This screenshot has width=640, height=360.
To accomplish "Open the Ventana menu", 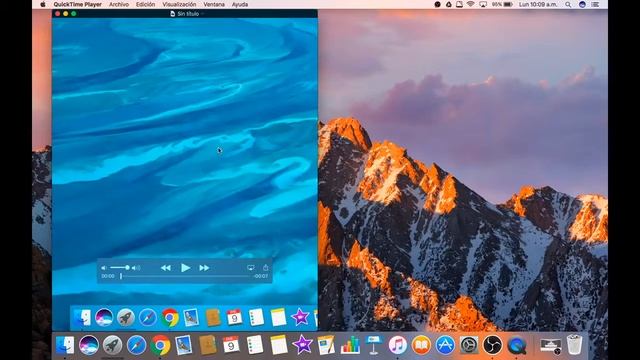I will coord(214,4).
